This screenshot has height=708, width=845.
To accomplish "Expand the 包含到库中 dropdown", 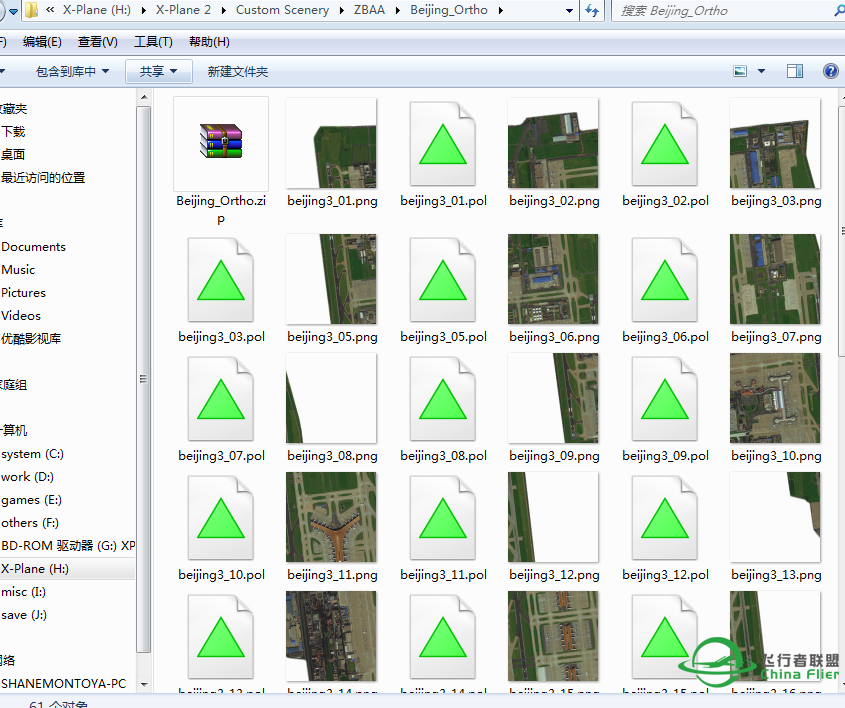I will point(72,71).
